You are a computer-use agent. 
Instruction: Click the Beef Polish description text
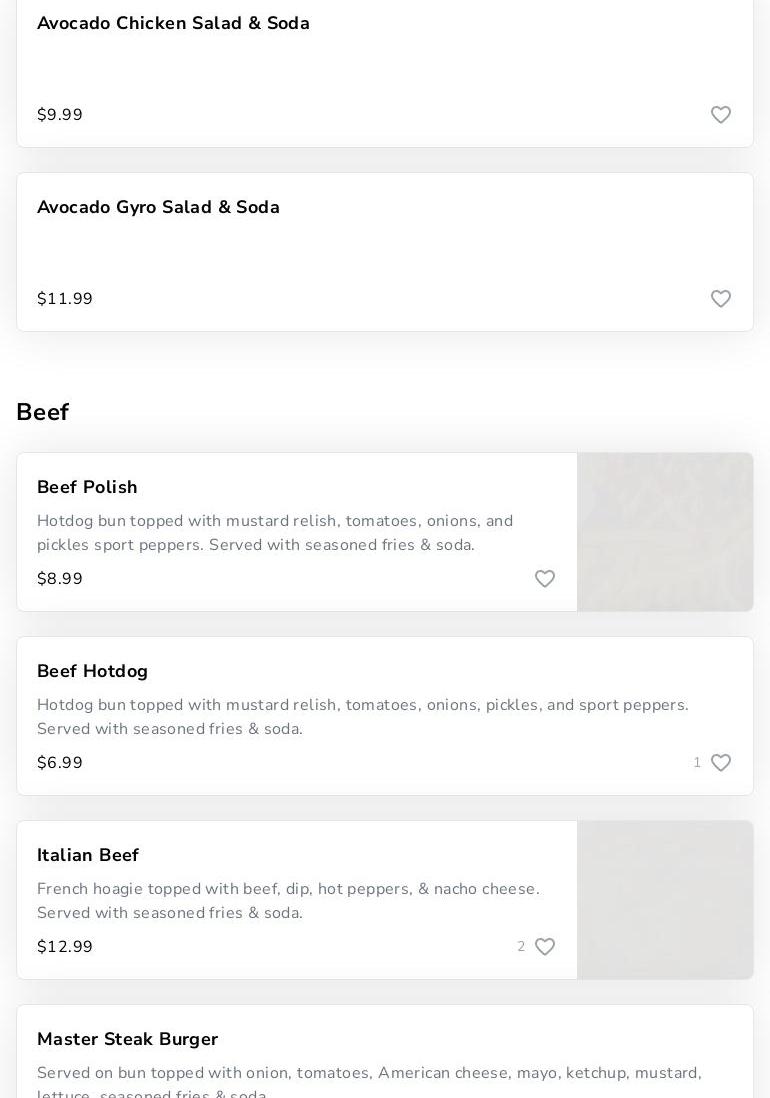click(x=275, y=533)
